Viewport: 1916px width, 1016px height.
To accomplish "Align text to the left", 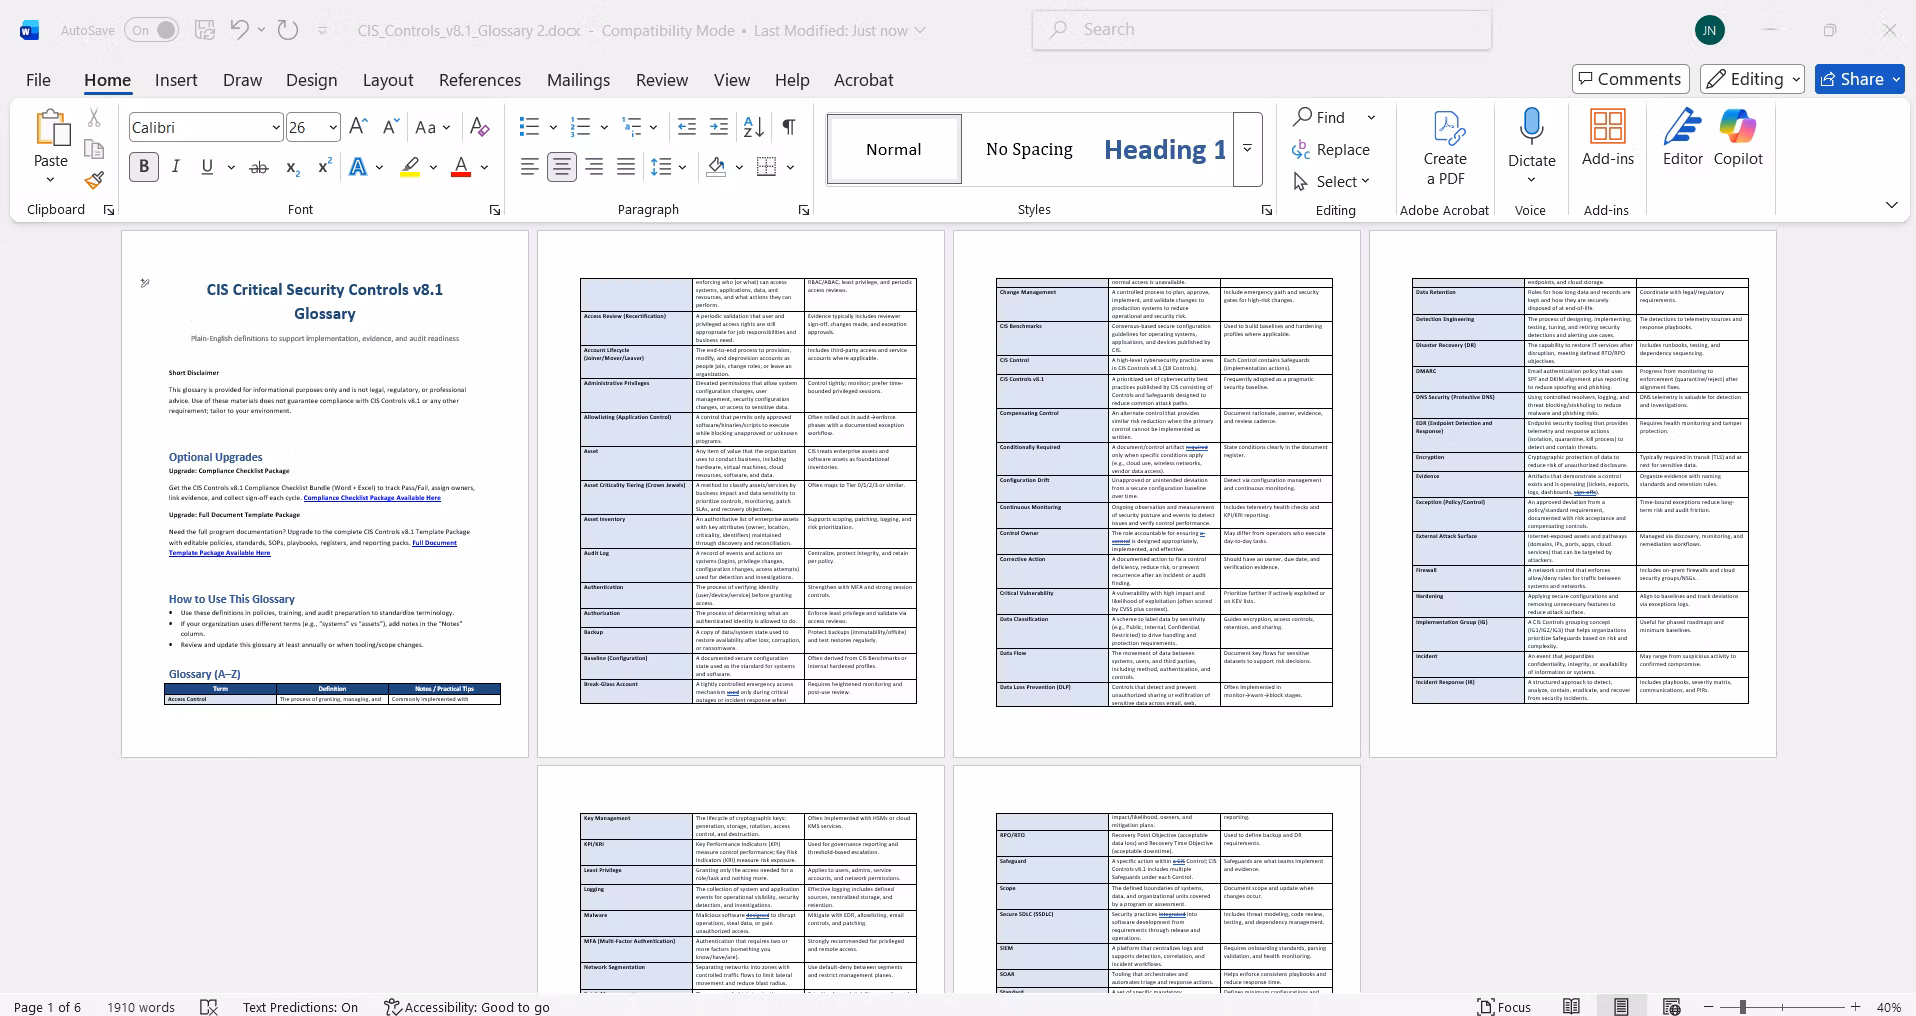I will point(530,167).
